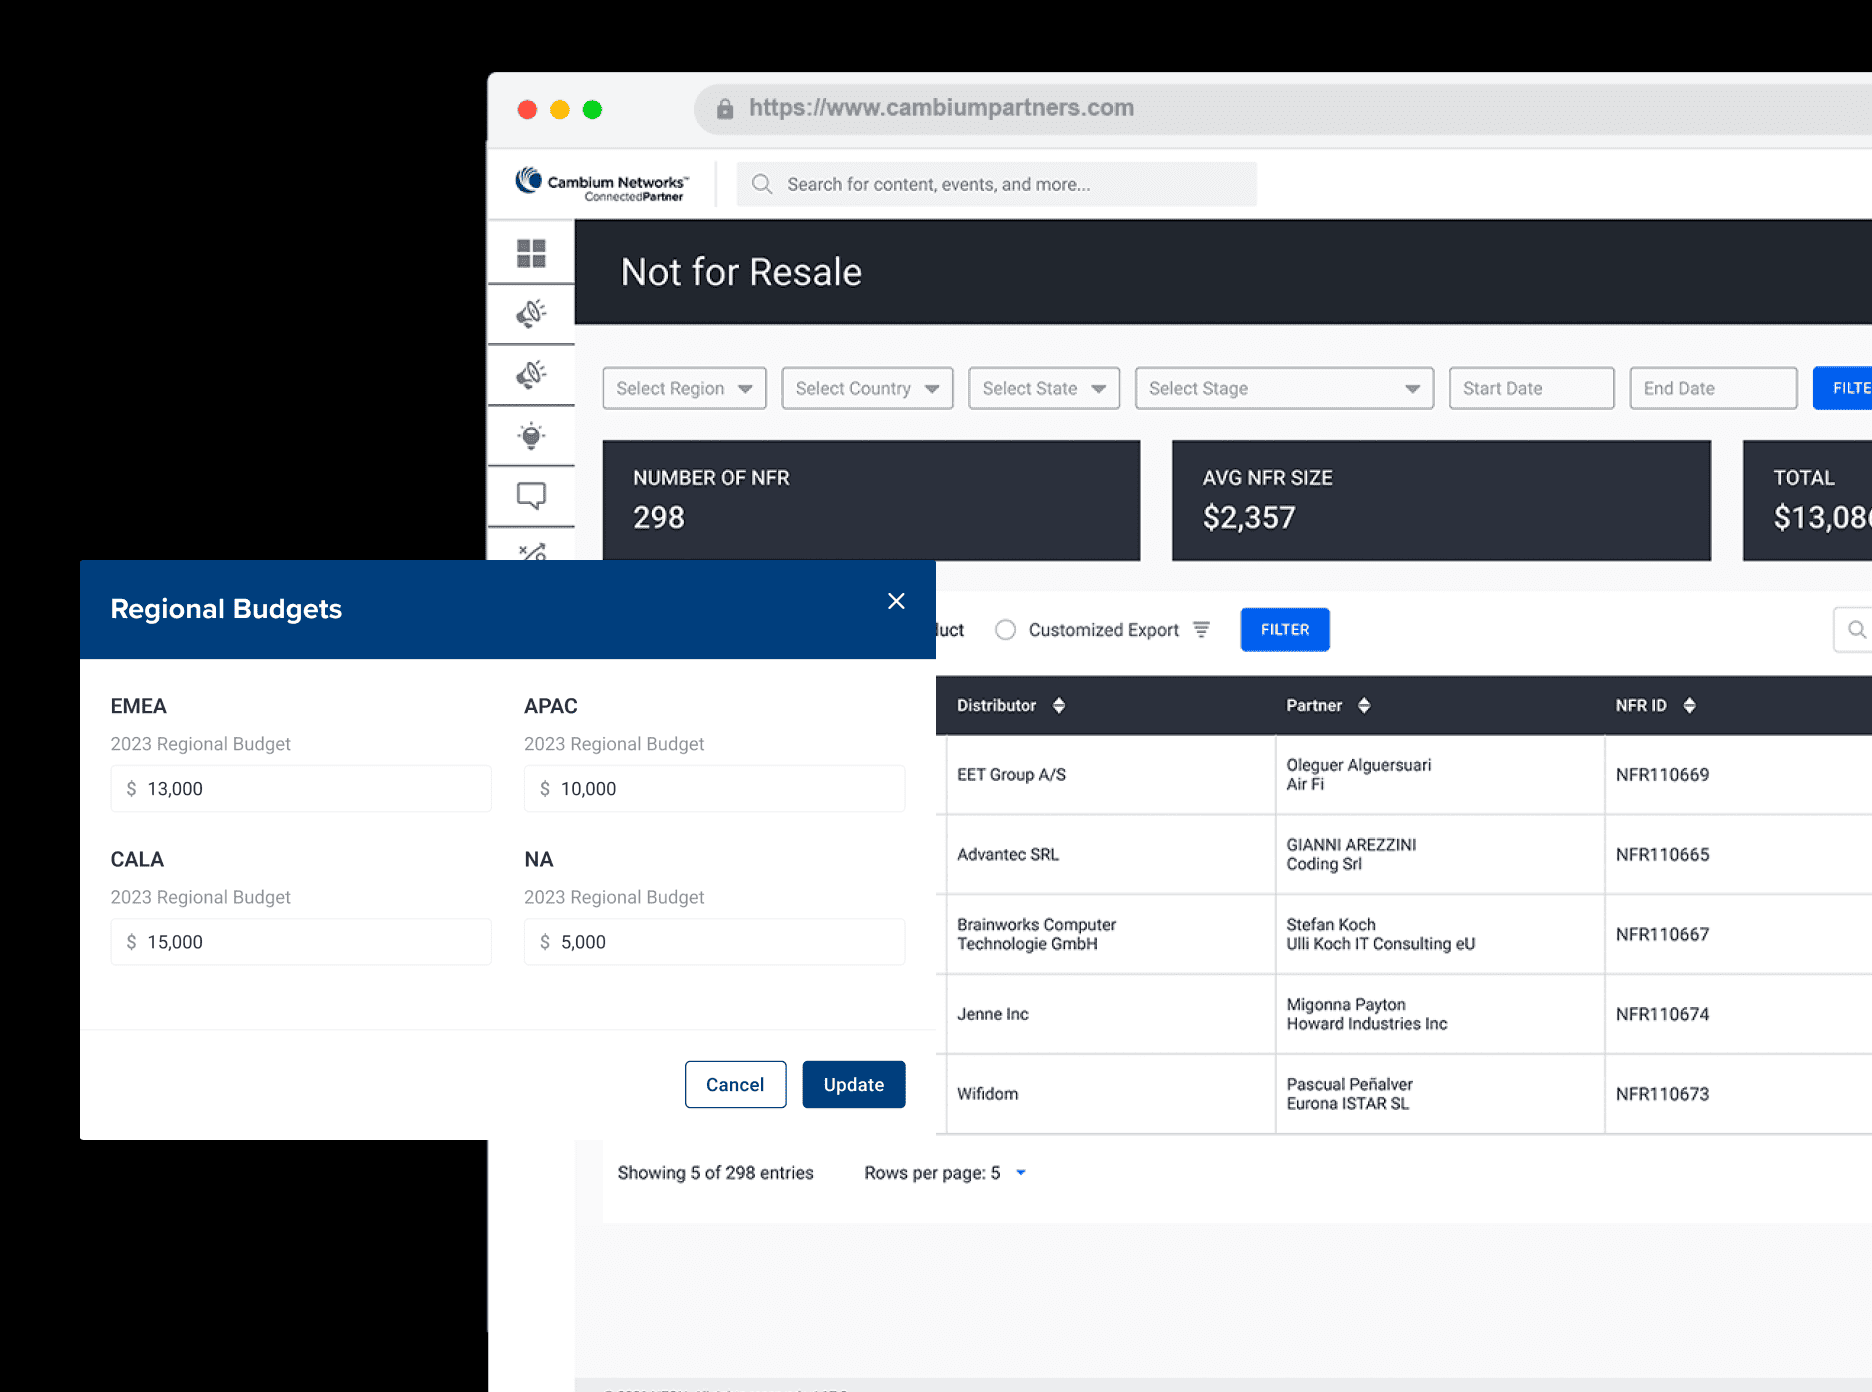
Task: Click the Cancel button in dialog
Action: 735,1085
